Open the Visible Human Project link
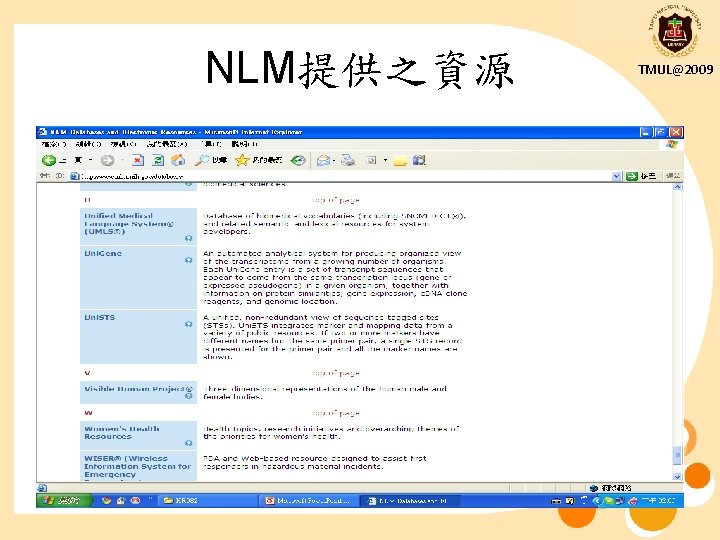720x540 pixels. click(139, 389)
